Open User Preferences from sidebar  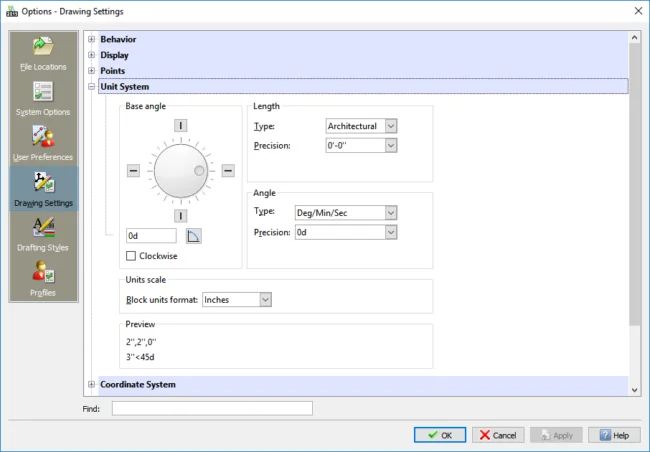[x=42, y=142]
